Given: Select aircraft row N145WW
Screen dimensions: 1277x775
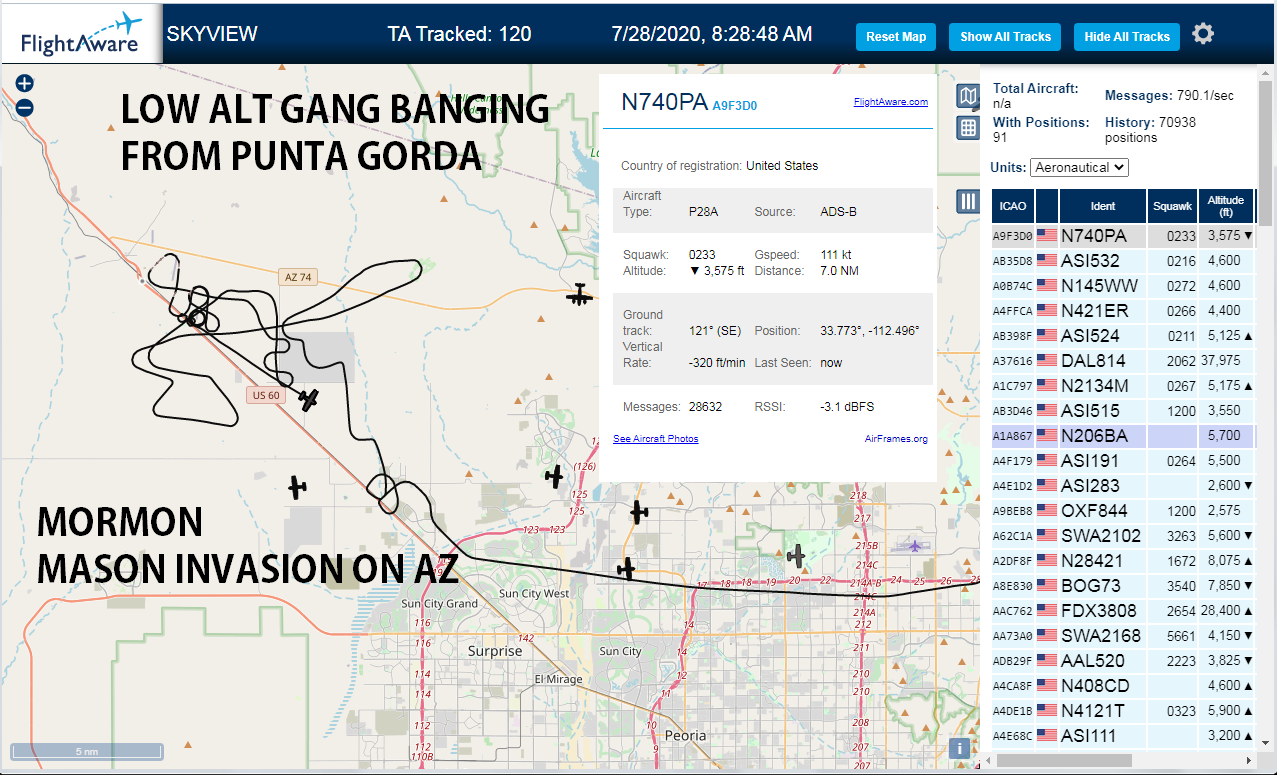Looking at the screenshot, I should coord(1123,286).
